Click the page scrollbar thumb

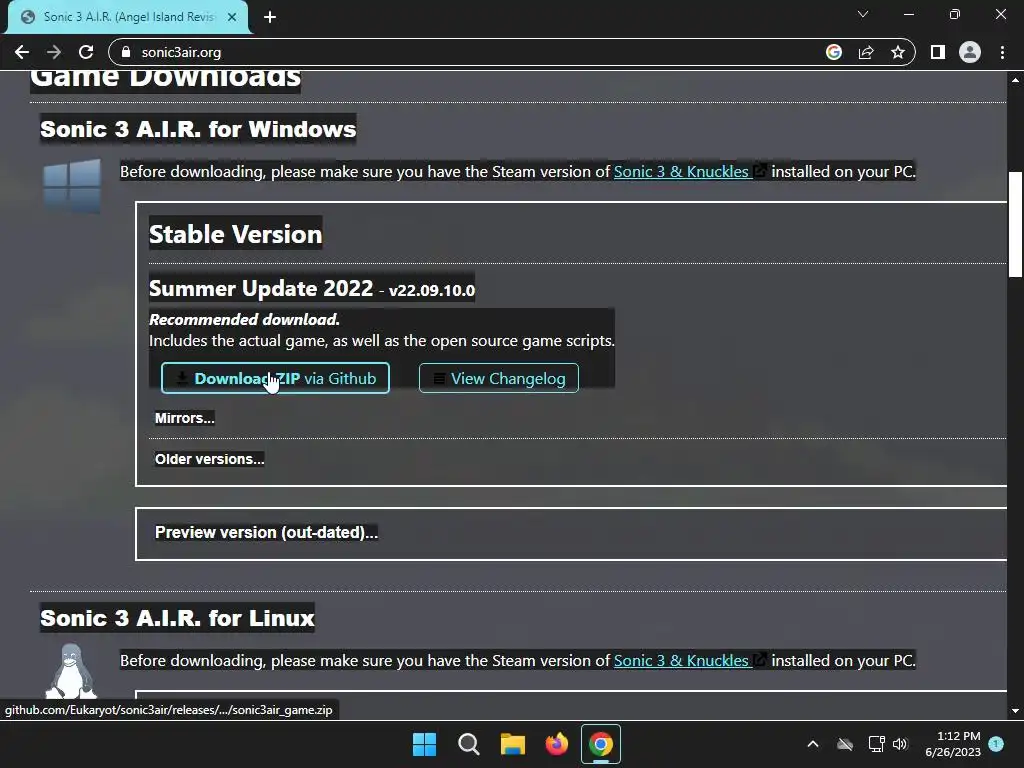coord(1015,225)
